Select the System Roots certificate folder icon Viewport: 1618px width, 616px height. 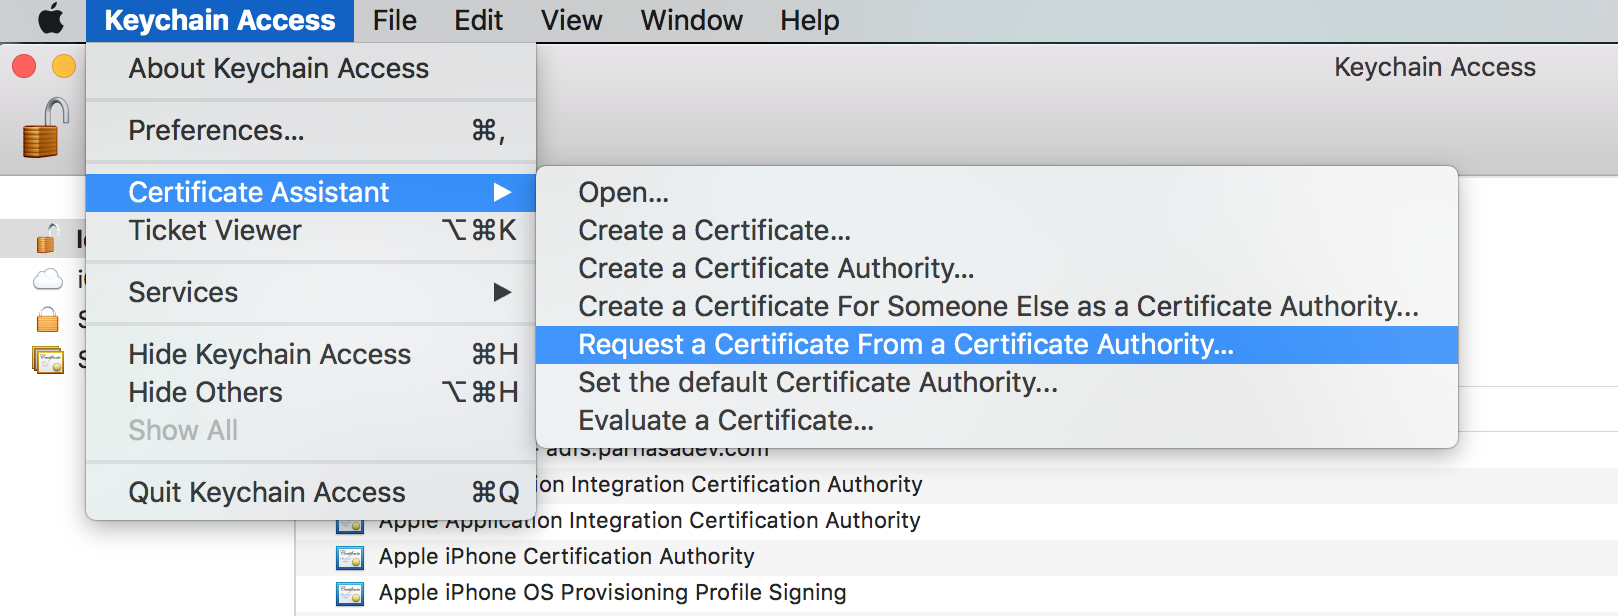pyautogui.click(x=47, y=359)
